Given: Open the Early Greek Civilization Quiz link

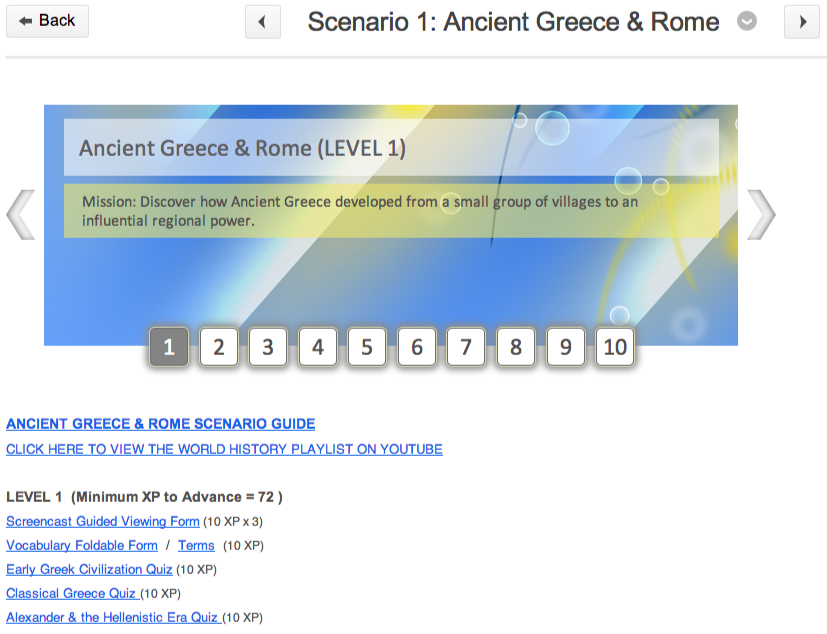Looking at the screenshot, I should click(x=89, y=570).
